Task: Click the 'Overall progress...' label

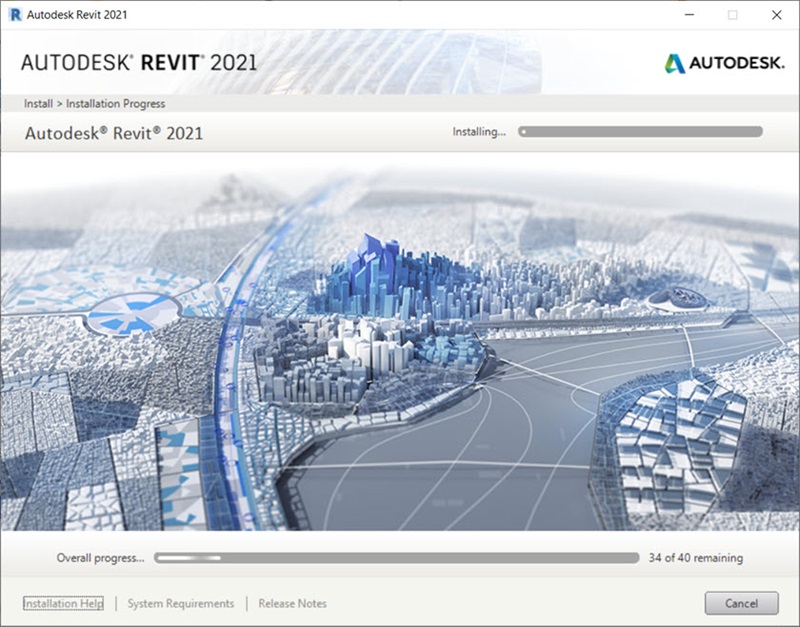Action: pos(100,558)
